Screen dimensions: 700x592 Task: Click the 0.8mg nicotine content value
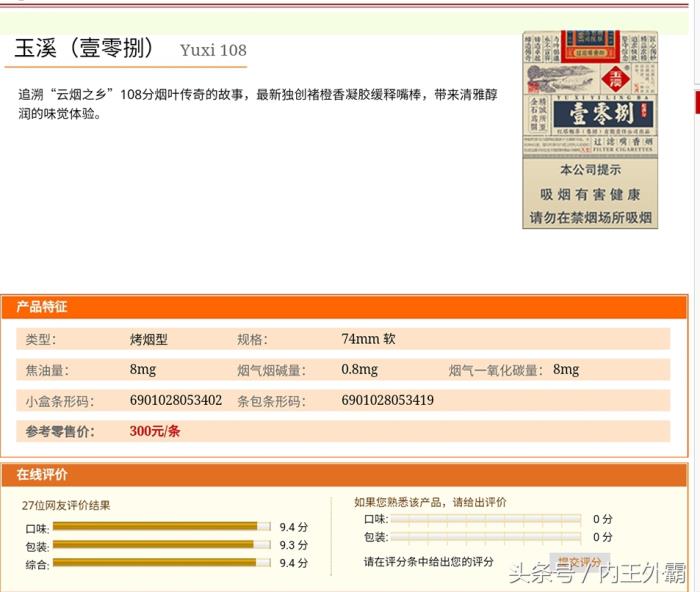point(359,370)
